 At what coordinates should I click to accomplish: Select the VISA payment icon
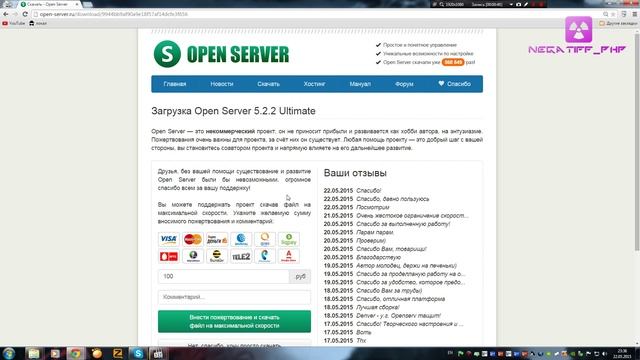tap(169, 239)
